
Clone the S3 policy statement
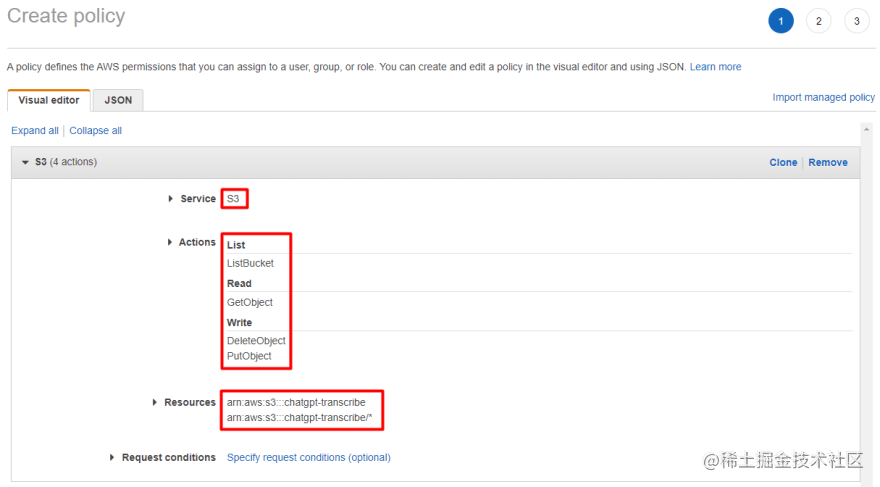(x=783, y=162)
